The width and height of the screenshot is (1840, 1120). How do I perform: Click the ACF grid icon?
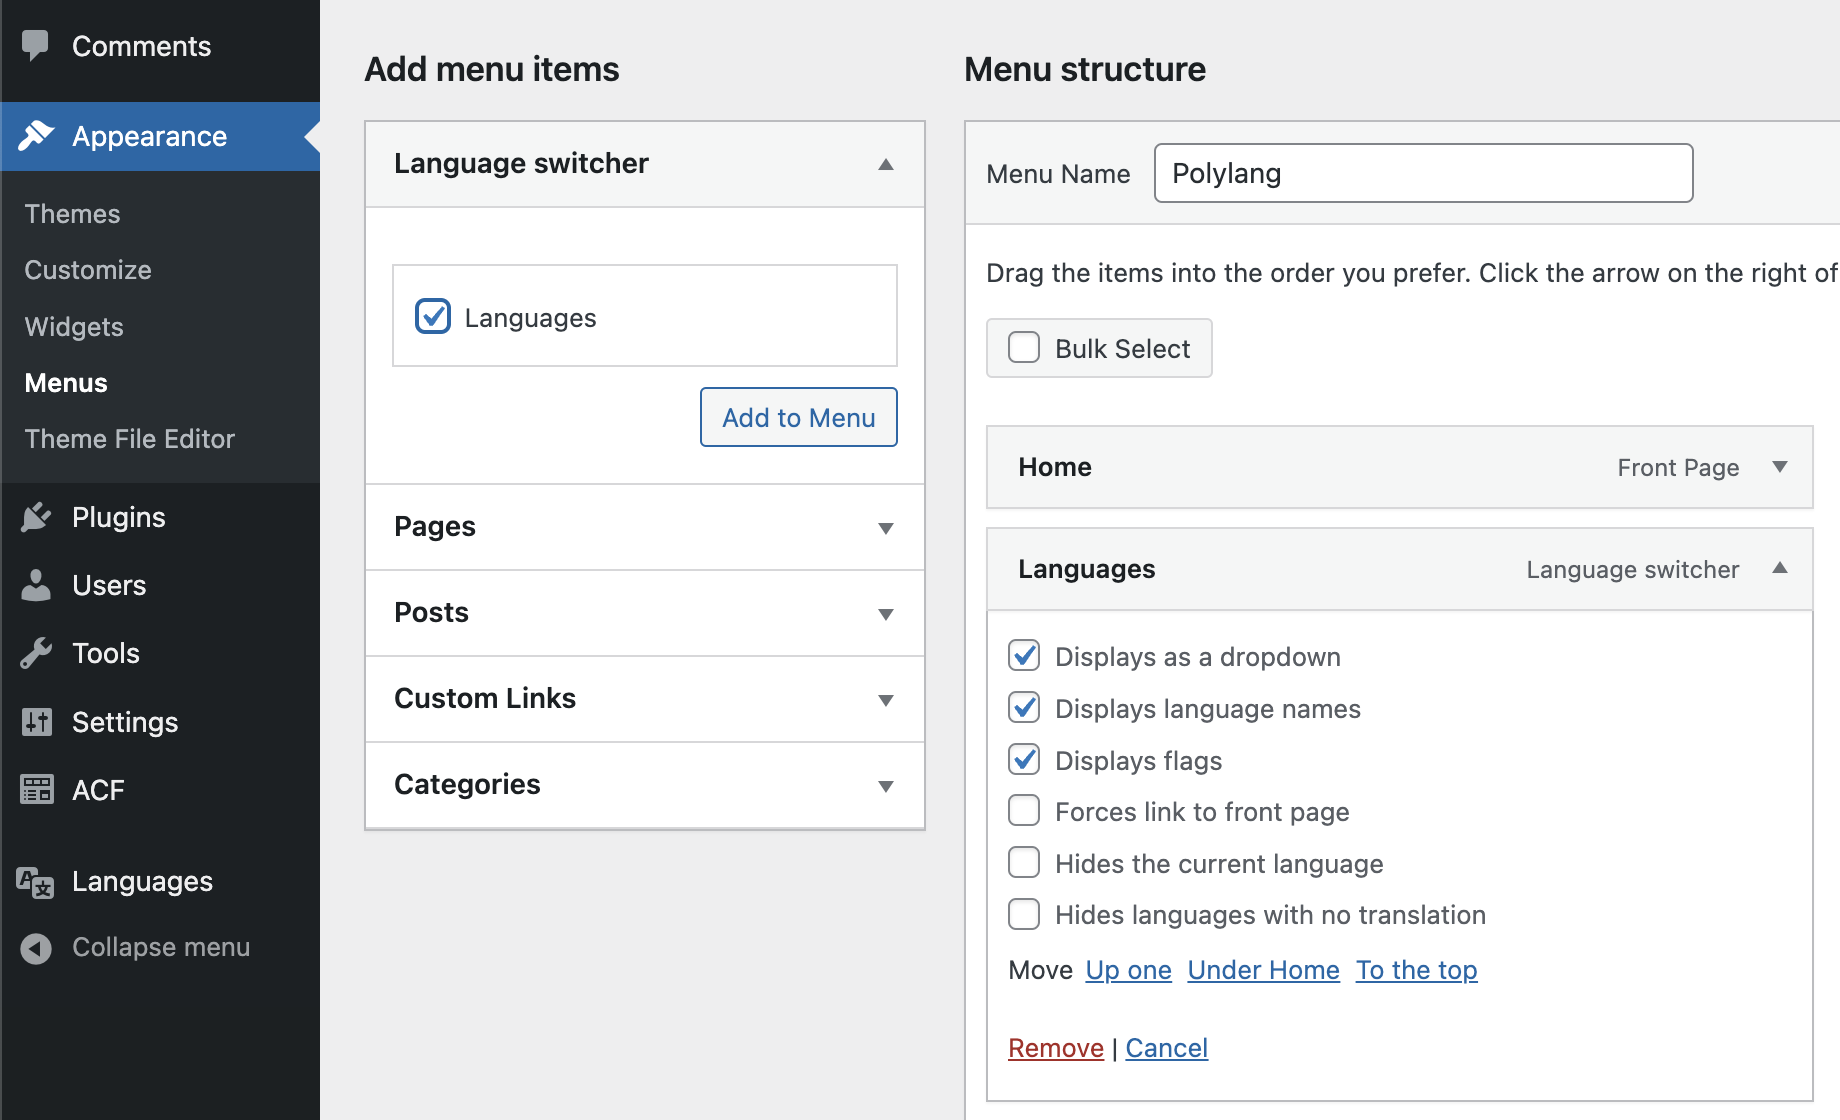36,790
